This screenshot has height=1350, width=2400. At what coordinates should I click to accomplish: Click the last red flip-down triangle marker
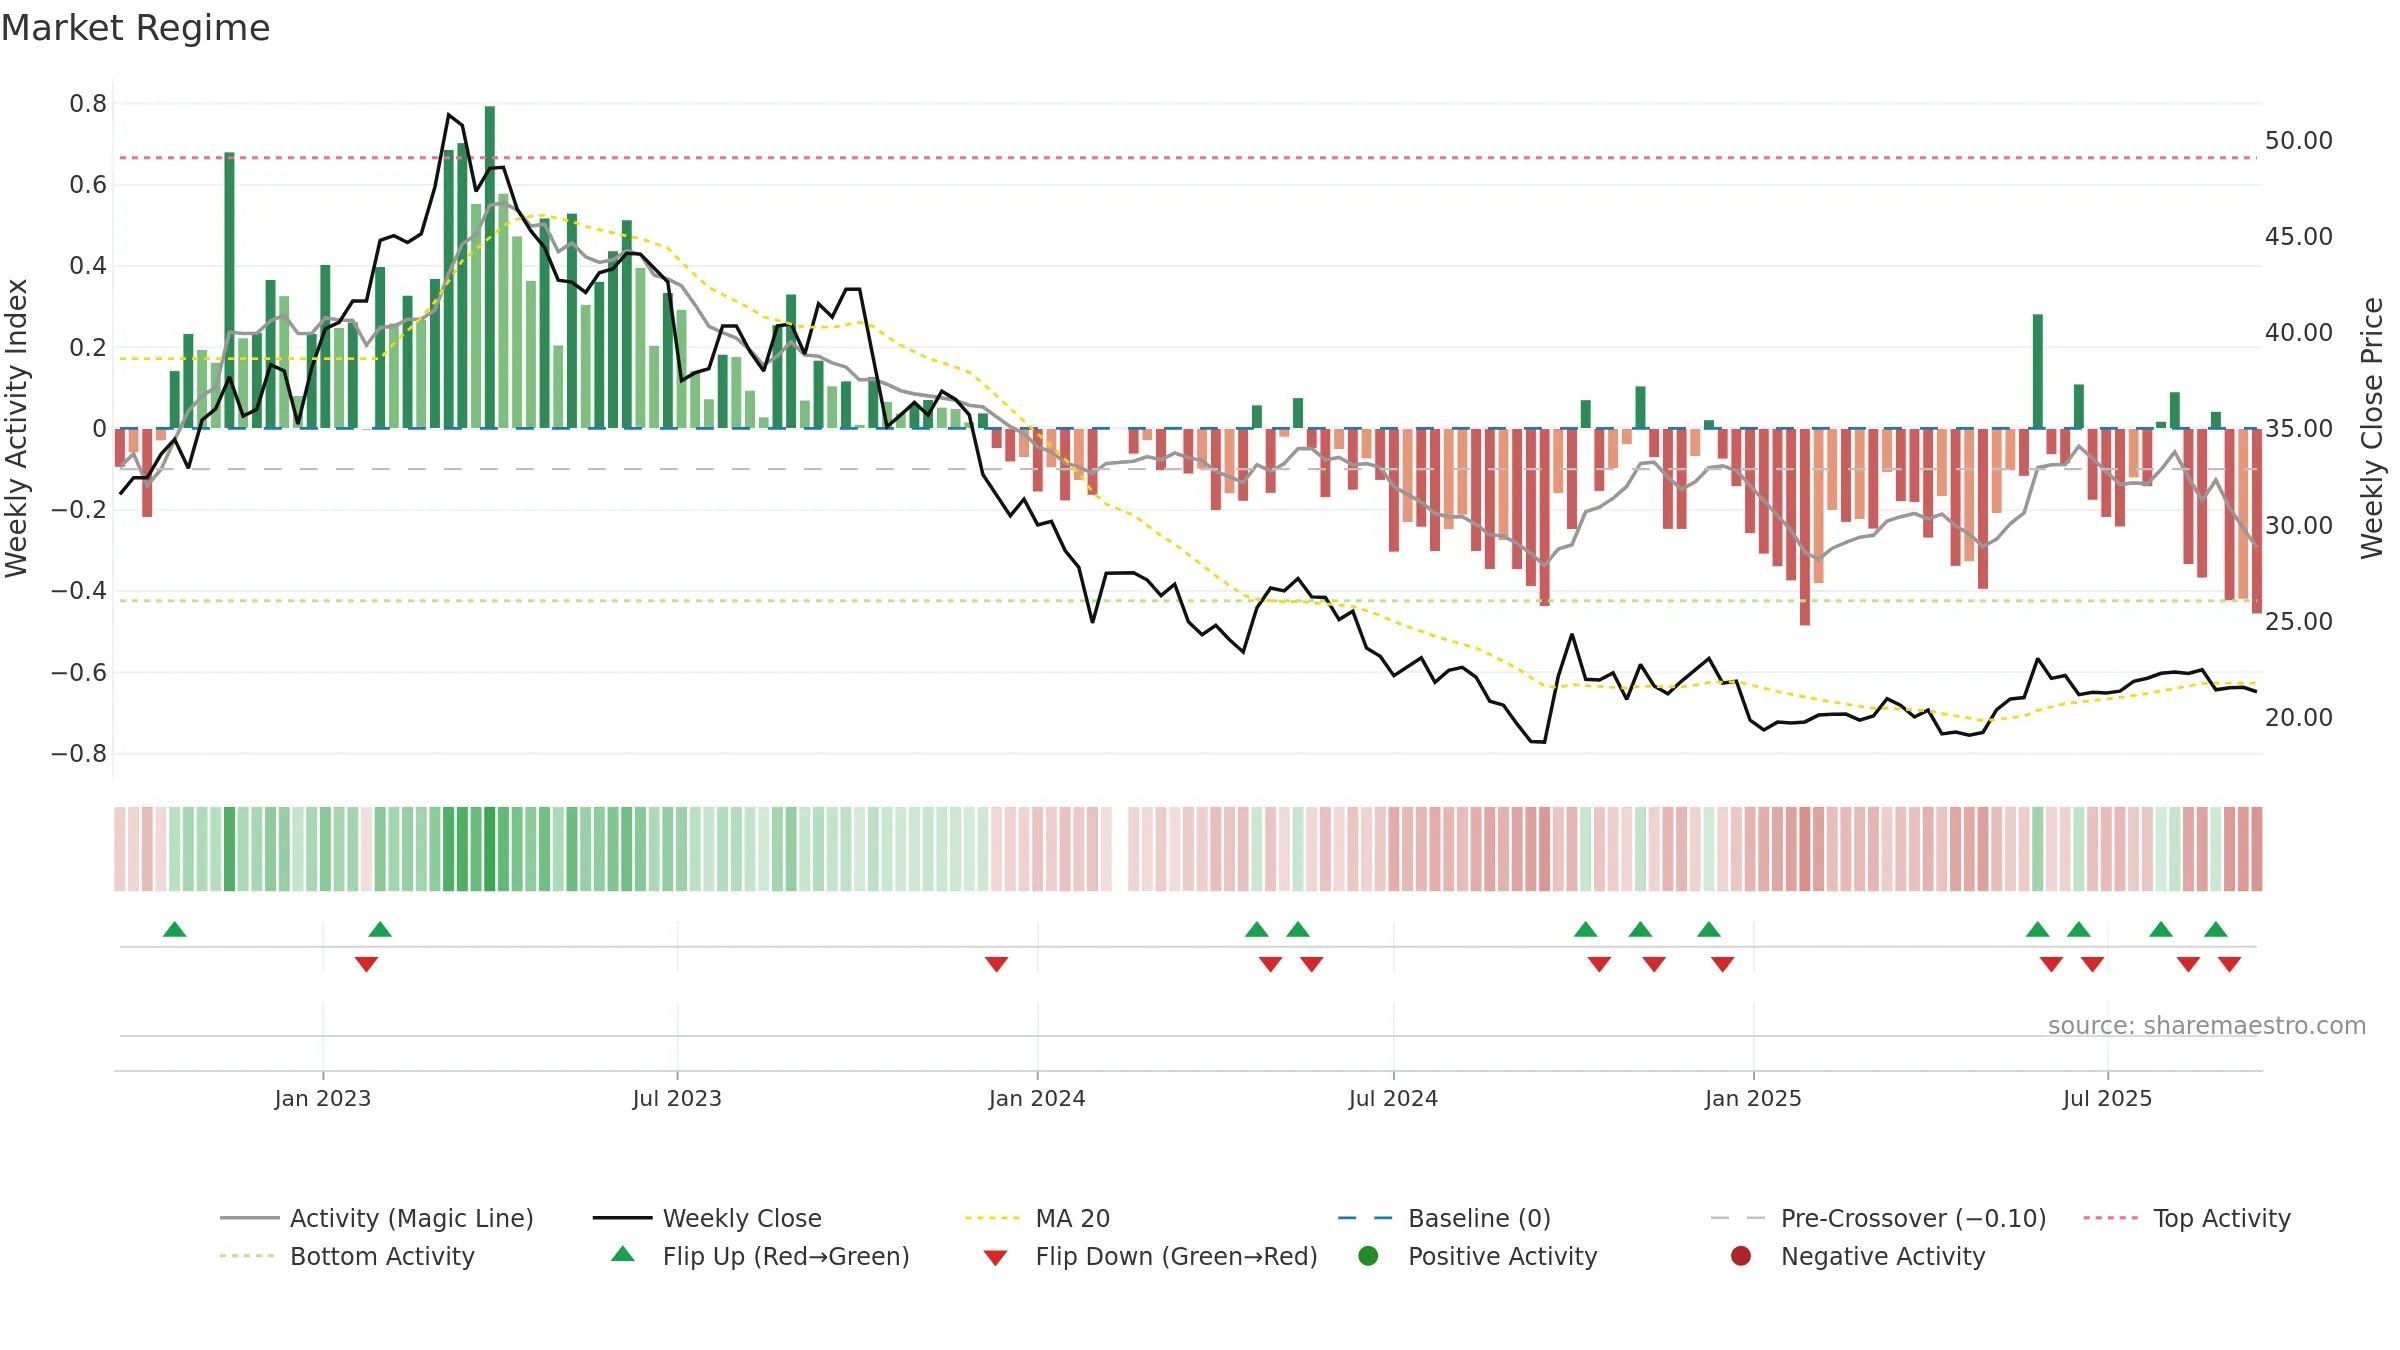(x=2229, y=964)
